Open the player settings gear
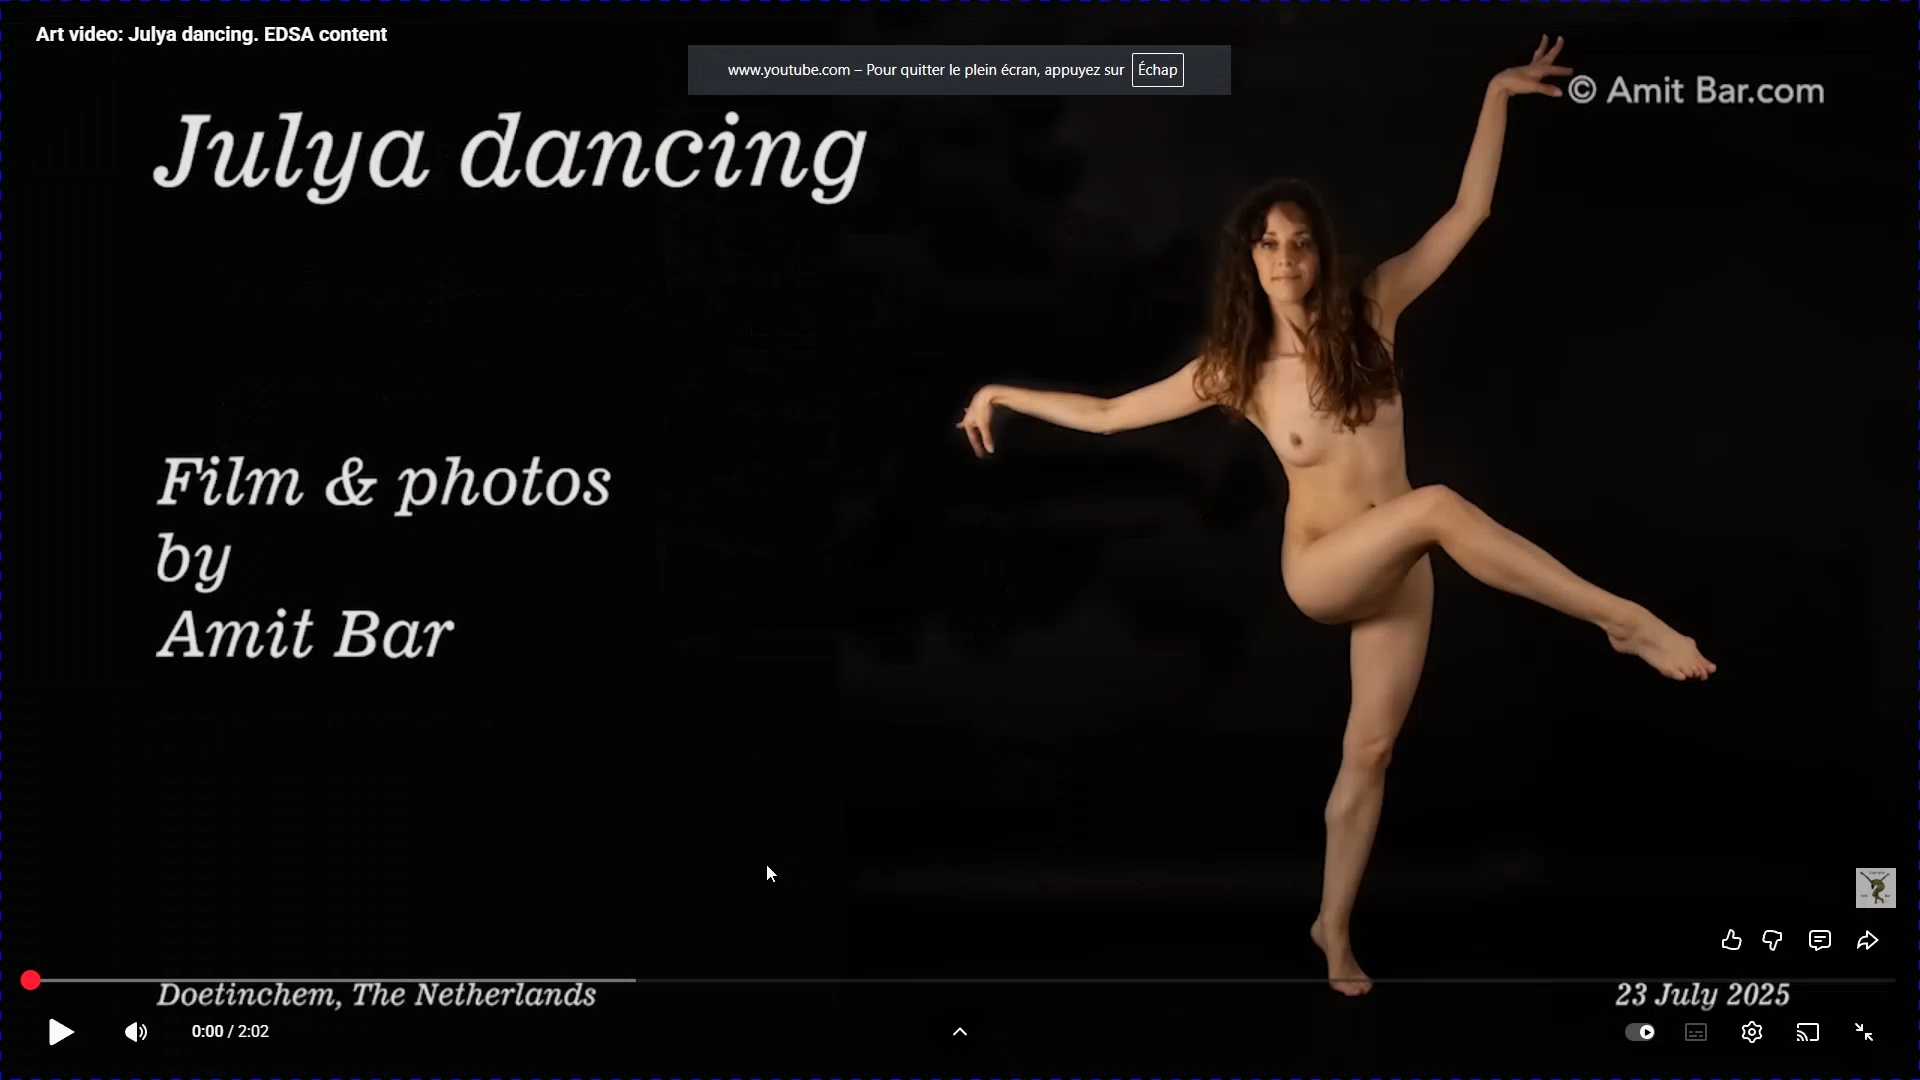The width and height of the screenshot is (1920, 1080). point(1751,1032)
